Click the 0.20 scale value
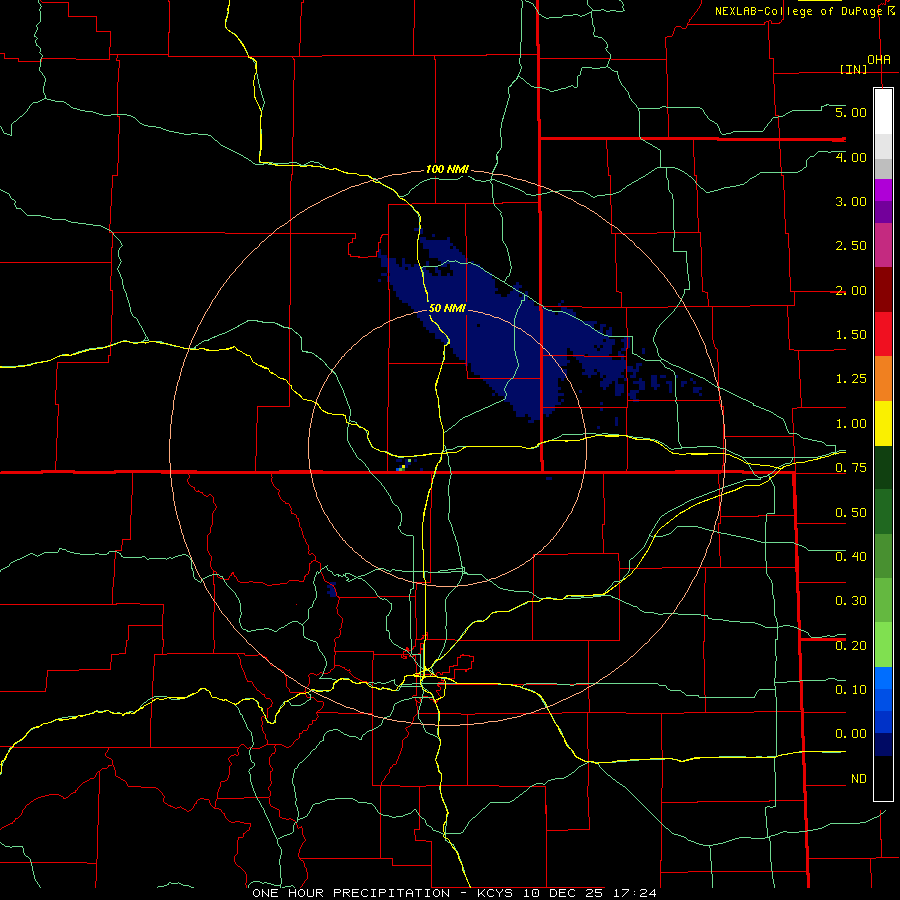This screenshot has height=900, width=900. click(x=851, y=646)
